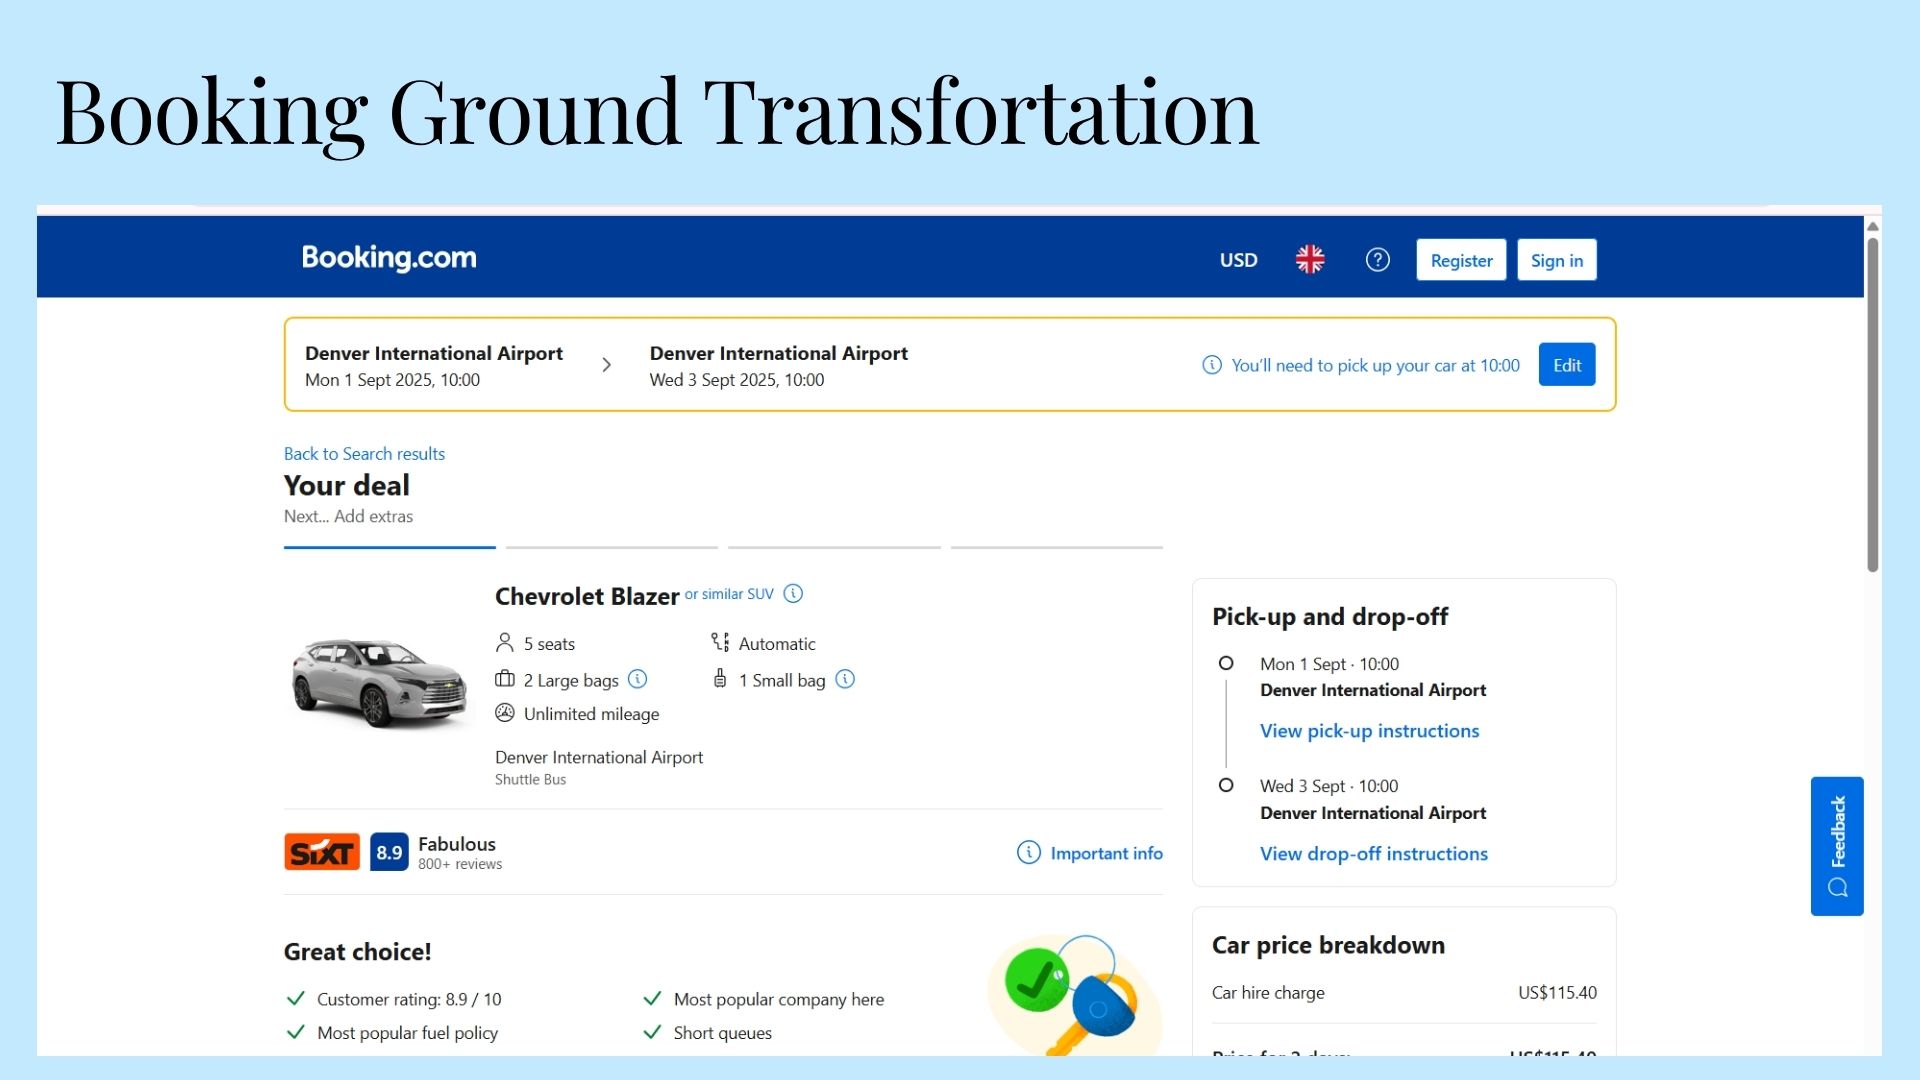Viewport: 1920px width, 1080px height.
Task: Click 'Wed 3 Sept 2025, 10:00' drop-off date
Action: tap(737, 380)
